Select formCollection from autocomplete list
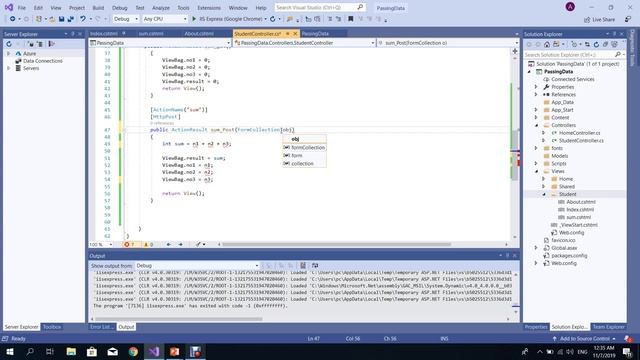Image resolution: width=640 pixels, height=360 pixels. [x=304, y=147]
